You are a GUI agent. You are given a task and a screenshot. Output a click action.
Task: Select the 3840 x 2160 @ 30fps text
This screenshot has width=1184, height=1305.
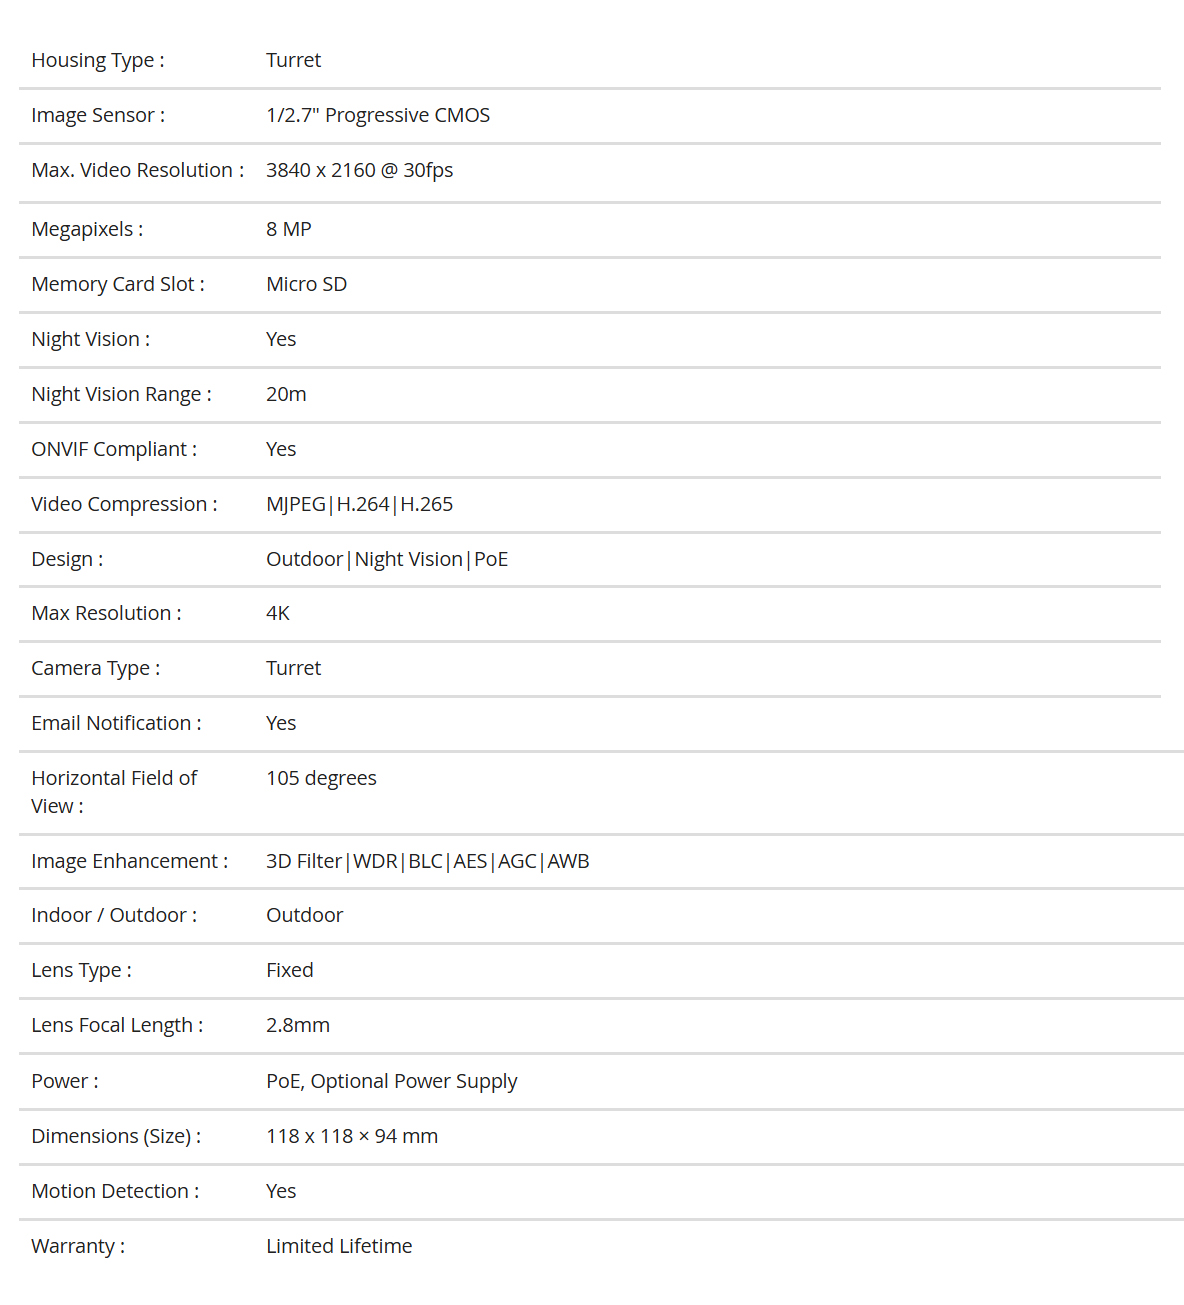click(x=359, y=170)
